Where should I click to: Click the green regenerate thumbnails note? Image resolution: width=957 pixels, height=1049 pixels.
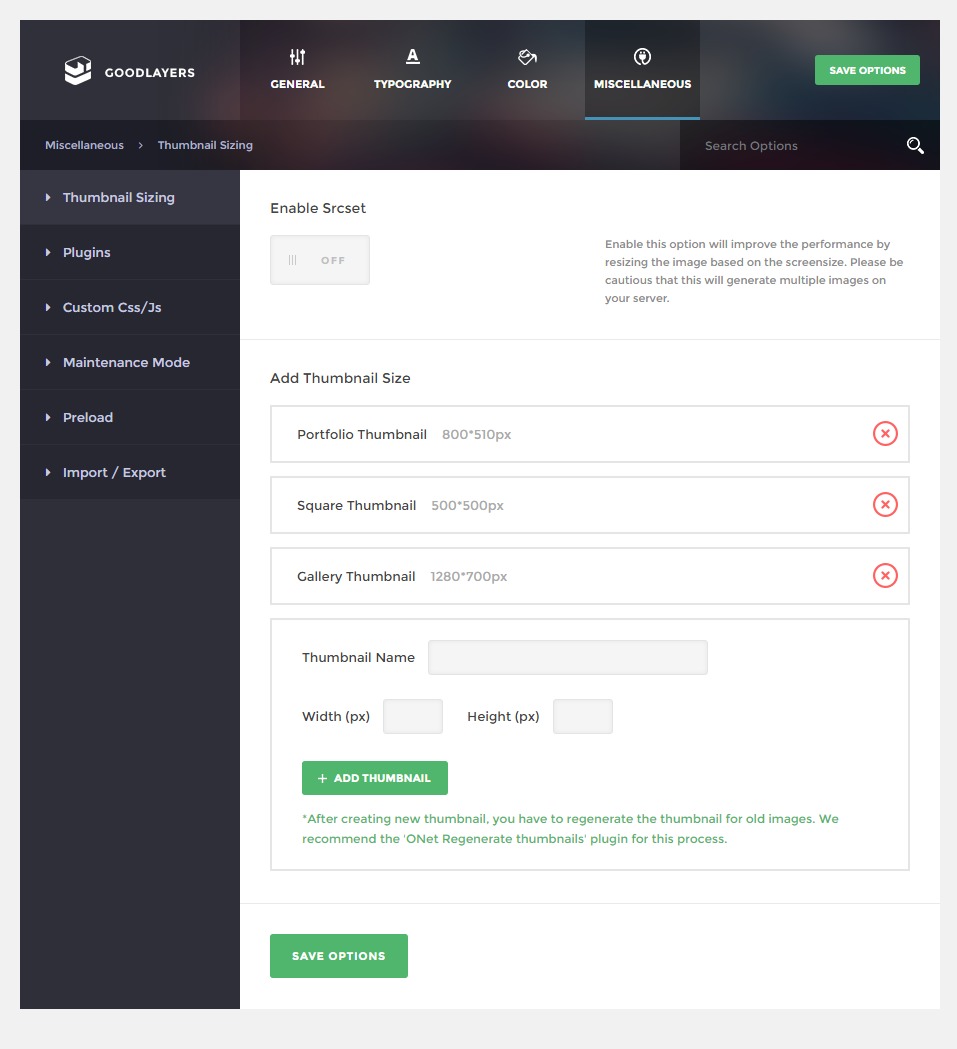click(x=570, y=828)
